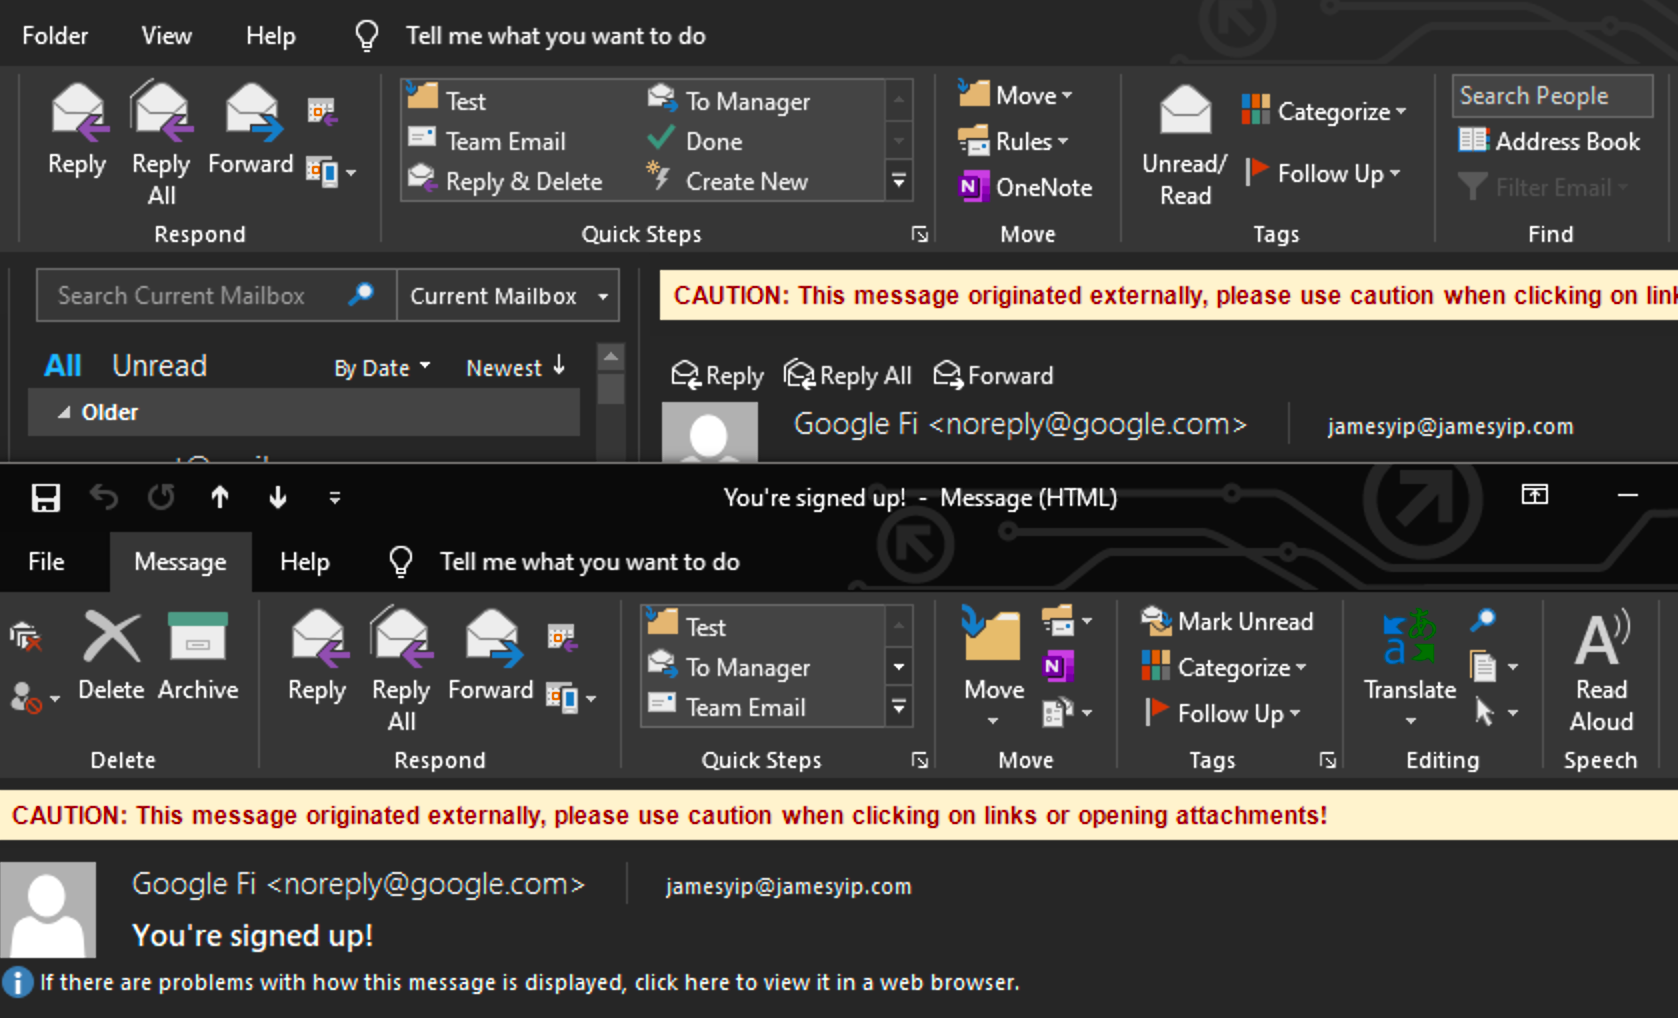Open the View tab in the main window
This screenshot has height=1018, width=1678.
coord(166,36)
